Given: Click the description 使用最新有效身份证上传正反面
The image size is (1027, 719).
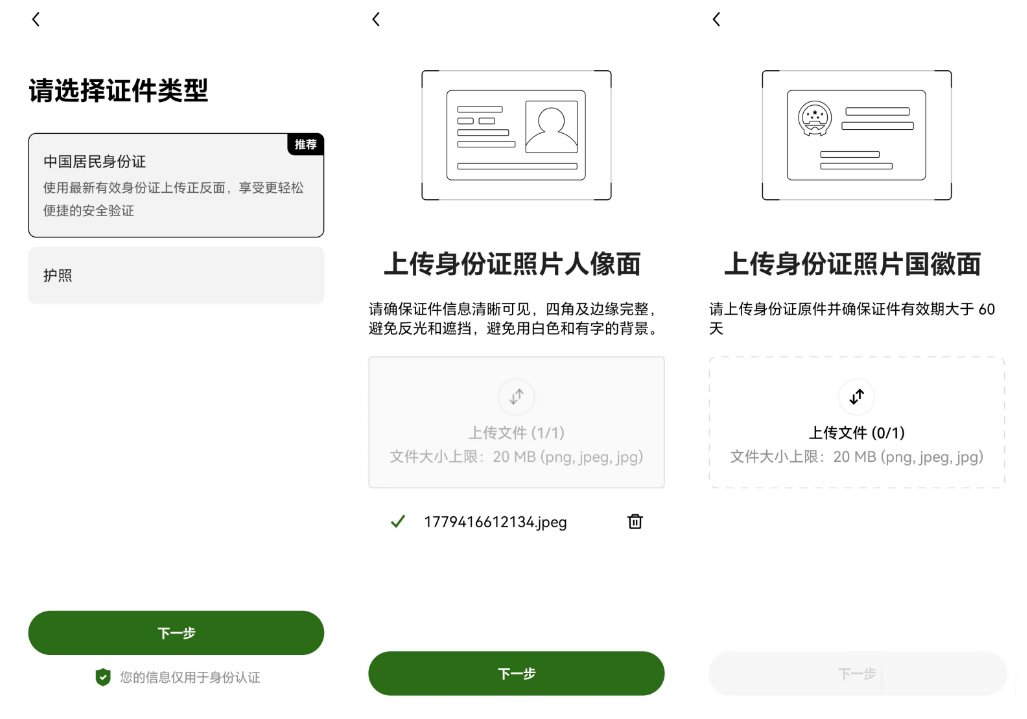Looking at the screenshot, I should [x=174, y=199].
